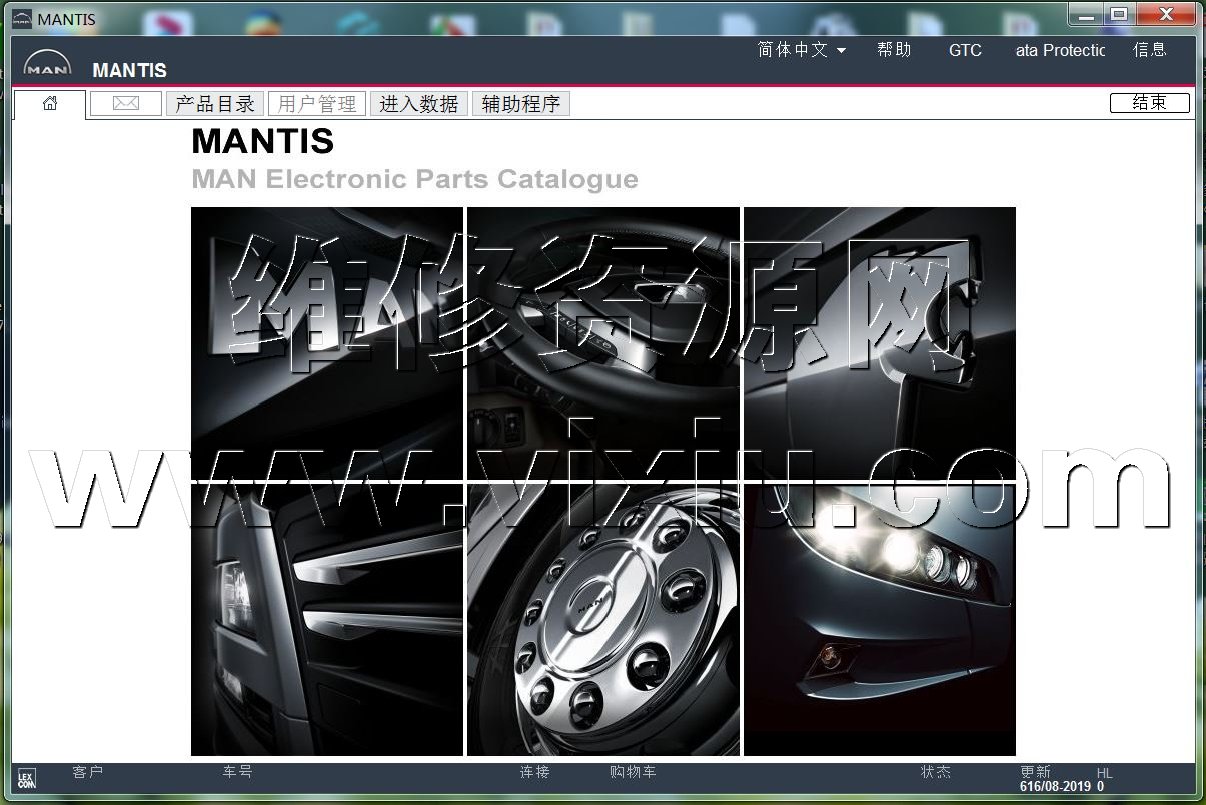
Task: Switch to the 产品目录 tab
Action: [215, 104]
